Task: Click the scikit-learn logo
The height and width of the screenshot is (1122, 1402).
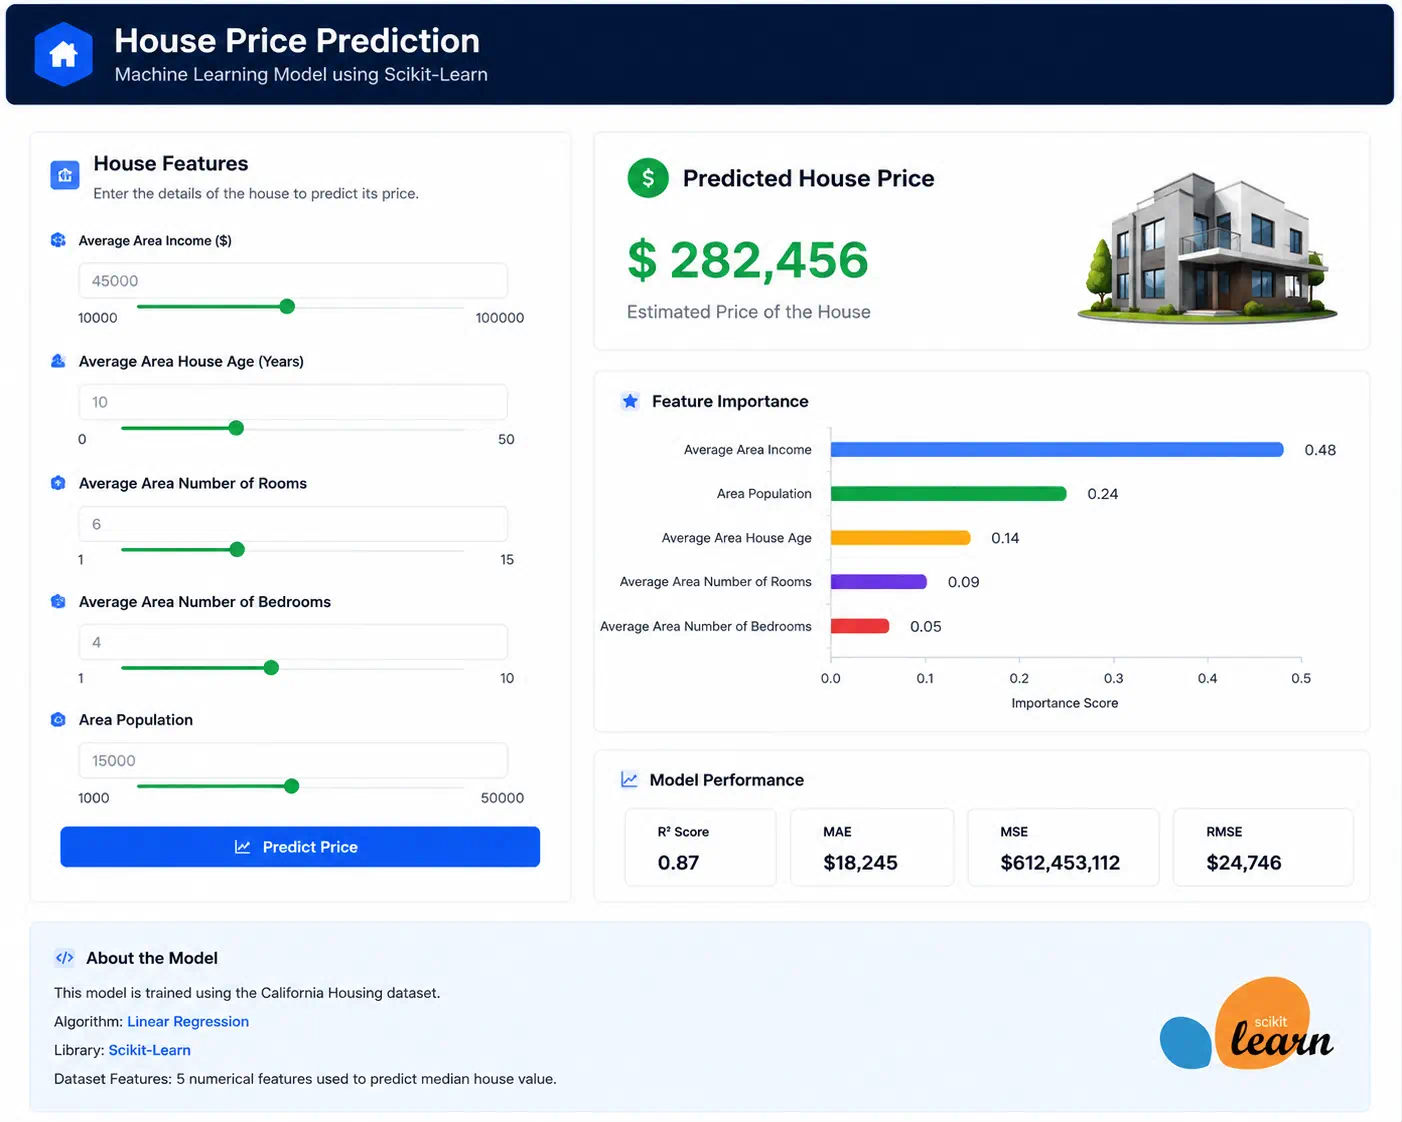Action: tap(1247, 1024)
